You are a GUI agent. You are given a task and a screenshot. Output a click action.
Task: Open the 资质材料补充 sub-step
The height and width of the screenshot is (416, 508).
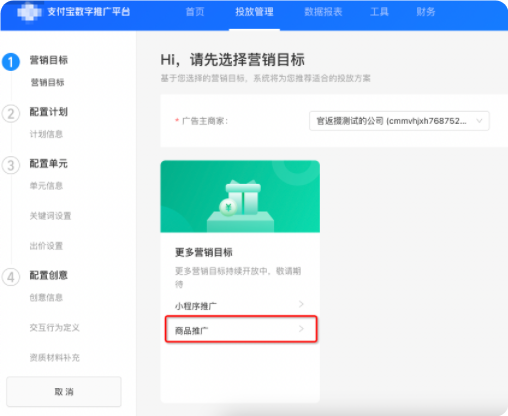coord(55,358)
